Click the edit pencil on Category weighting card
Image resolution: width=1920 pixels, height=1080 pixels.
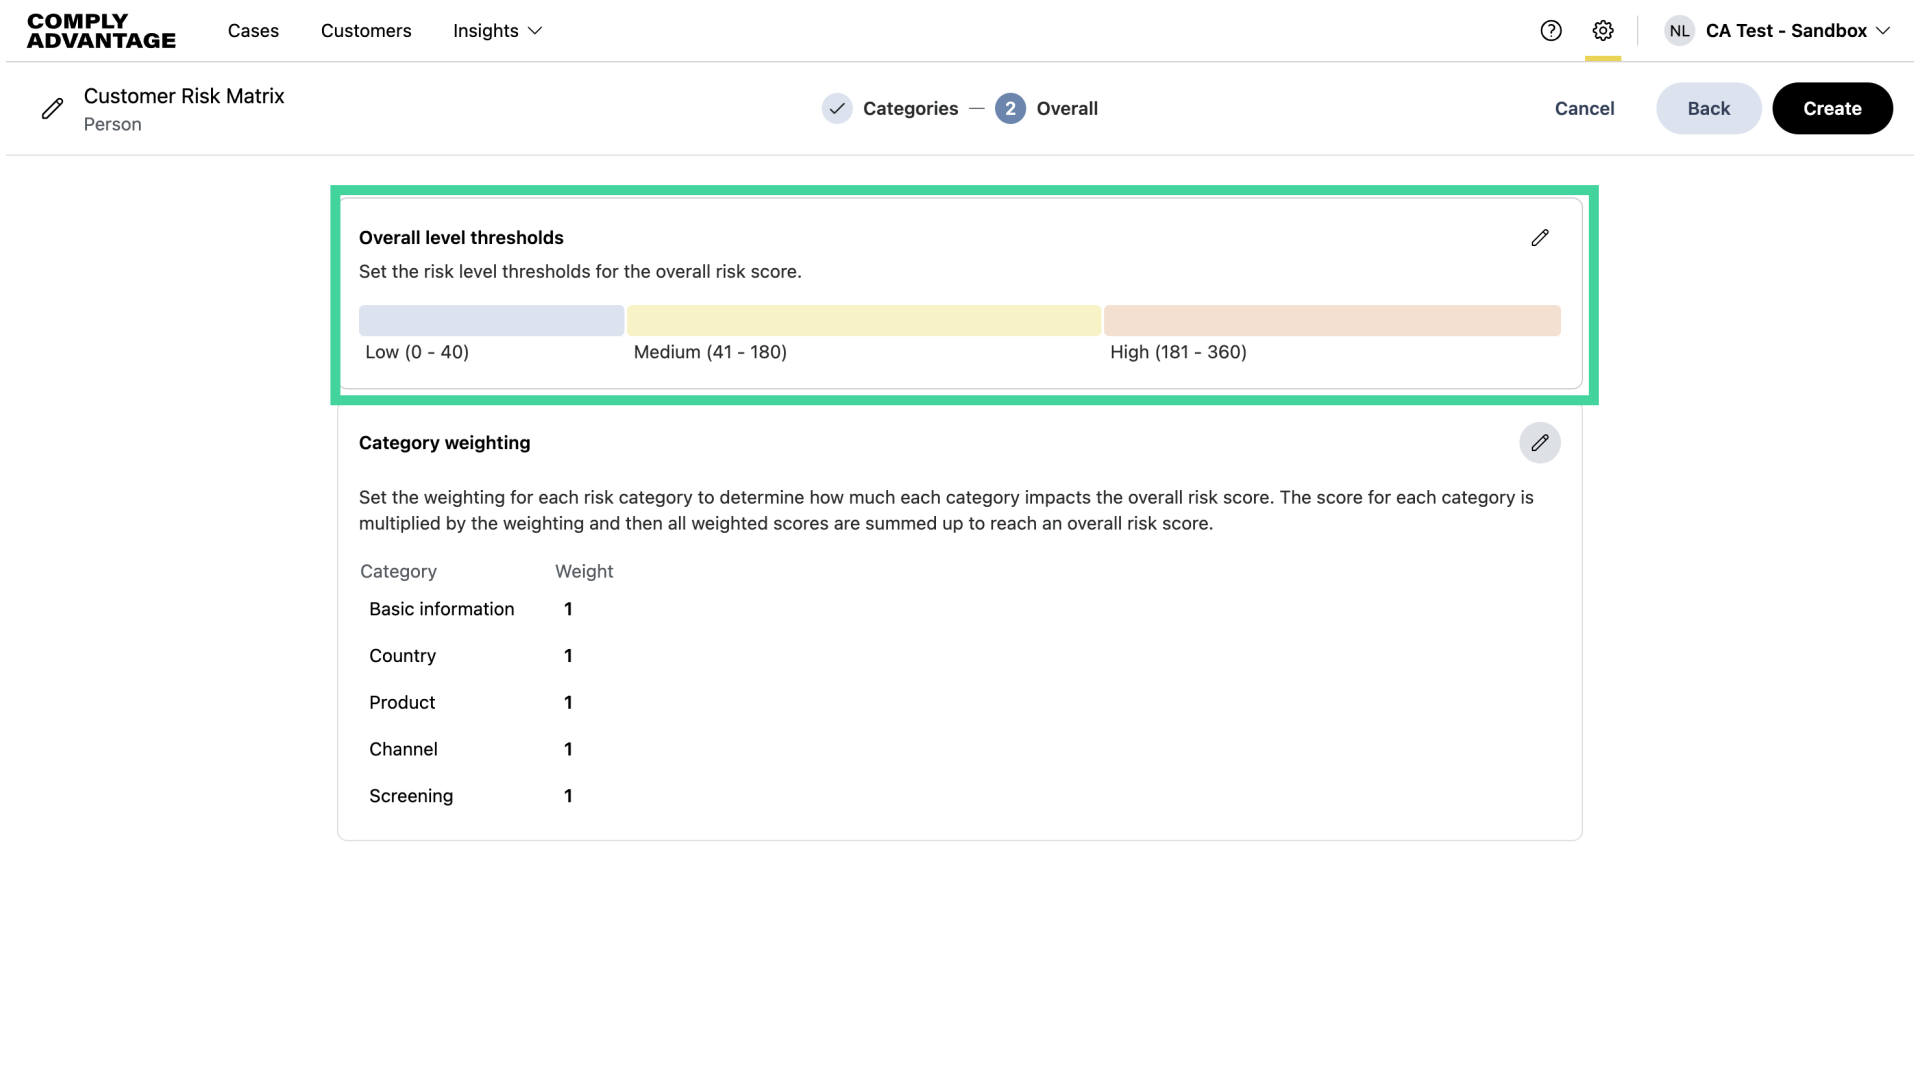pos(1540,443)
